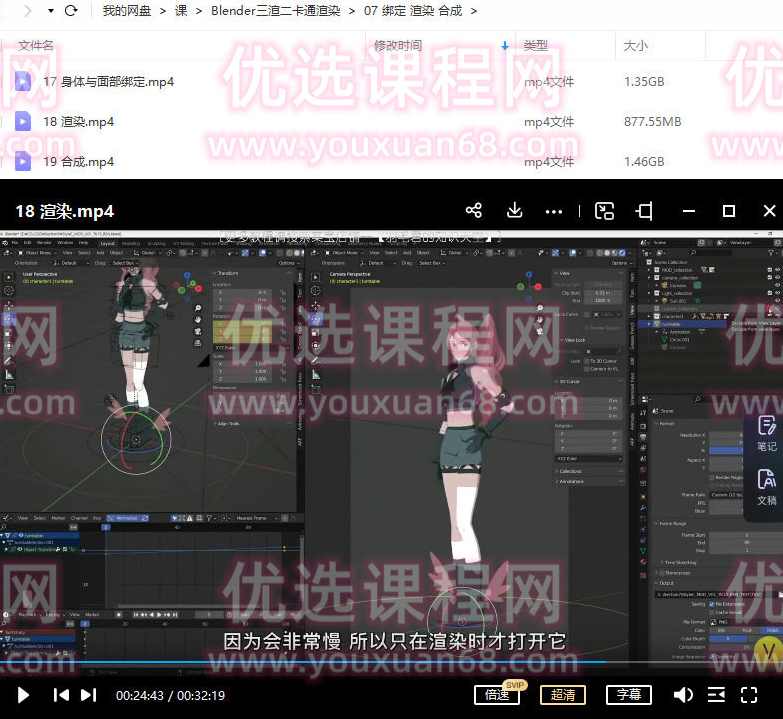783x719 pixels.
Task: Click the 877.55MB size cell
Action: 652,121
